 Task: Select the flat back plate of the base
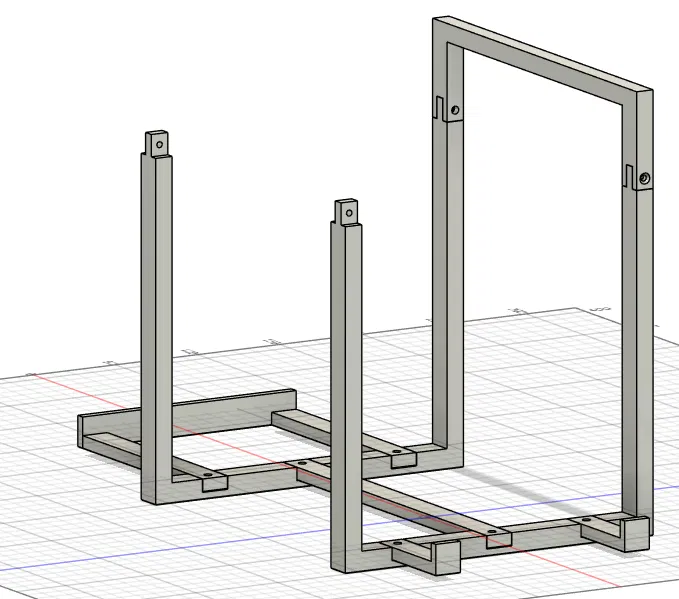pyautogui.click(x=188, y=418)
